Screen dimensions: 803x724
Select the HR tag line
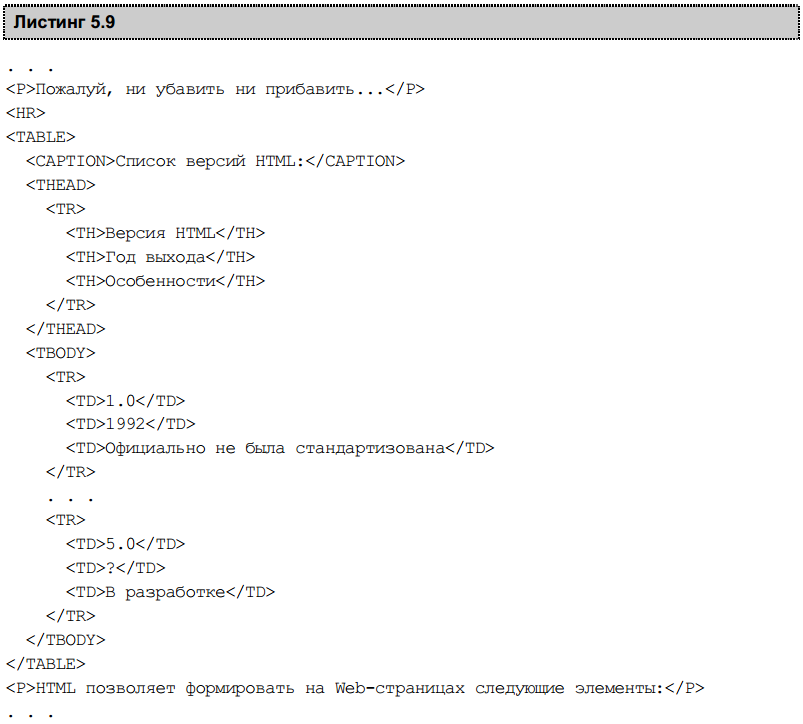click(x=26, y=113)
